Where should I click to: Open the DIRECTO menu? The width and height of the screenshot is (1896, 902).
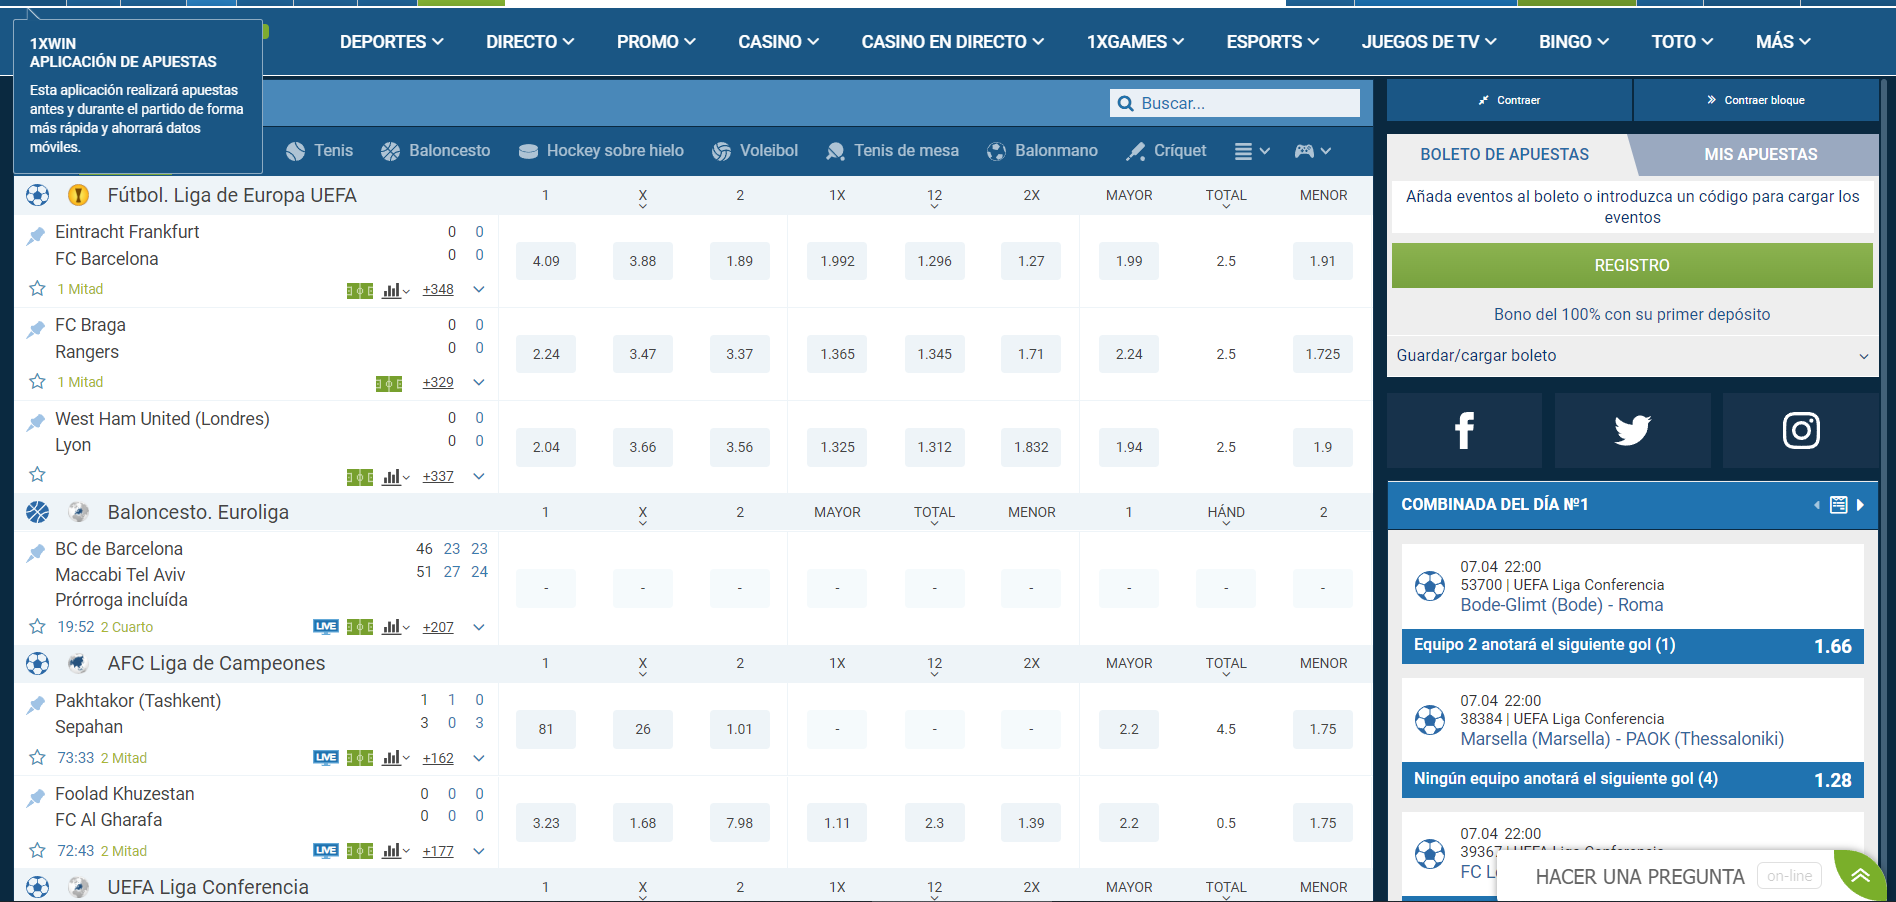(530, 42)
